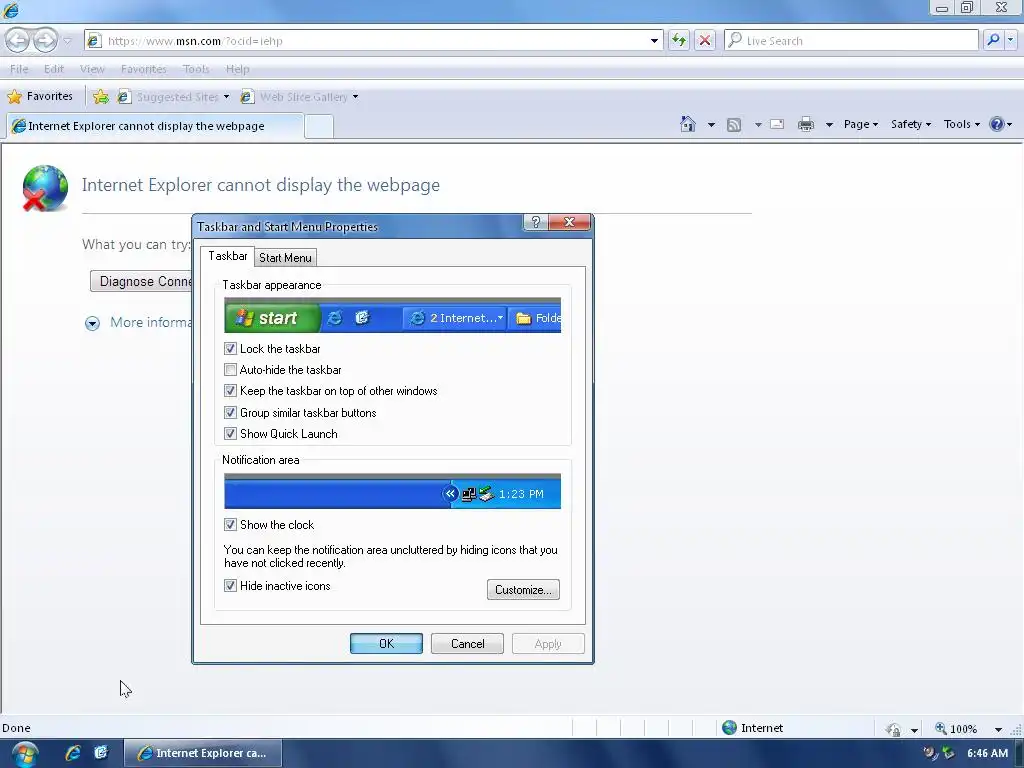Open the View menu

click(92, 69)
